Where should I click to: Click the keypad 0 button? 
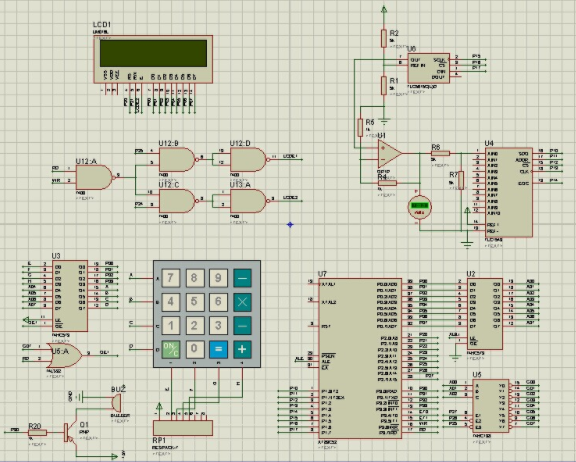click(x=194, y=349)
